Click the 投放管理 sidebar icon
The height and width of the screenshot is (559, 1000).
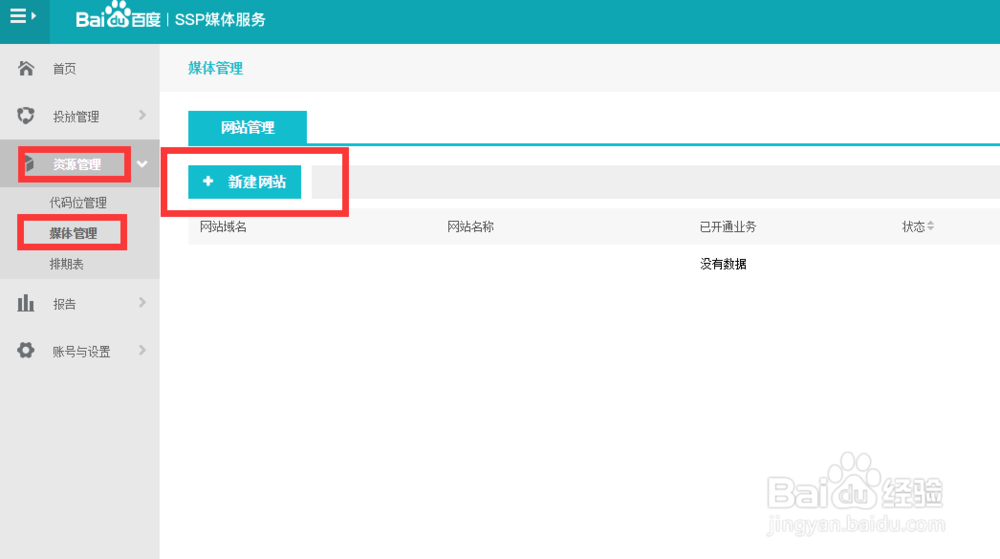point(26,115)
